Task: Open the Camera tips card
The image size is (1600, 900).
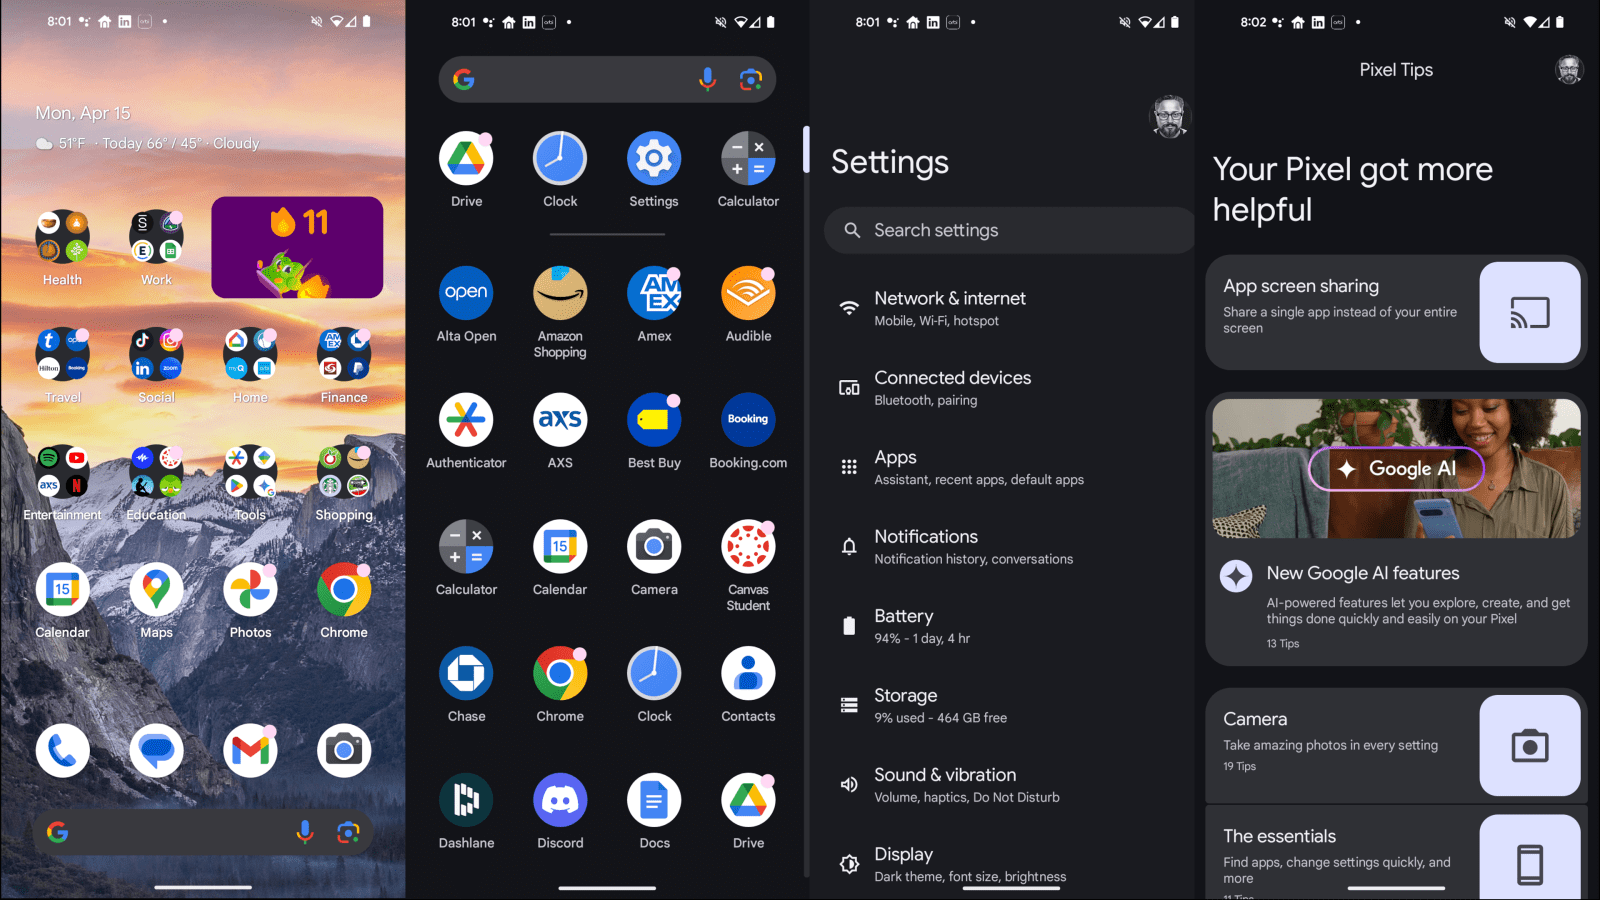Action: (1396, 745)
